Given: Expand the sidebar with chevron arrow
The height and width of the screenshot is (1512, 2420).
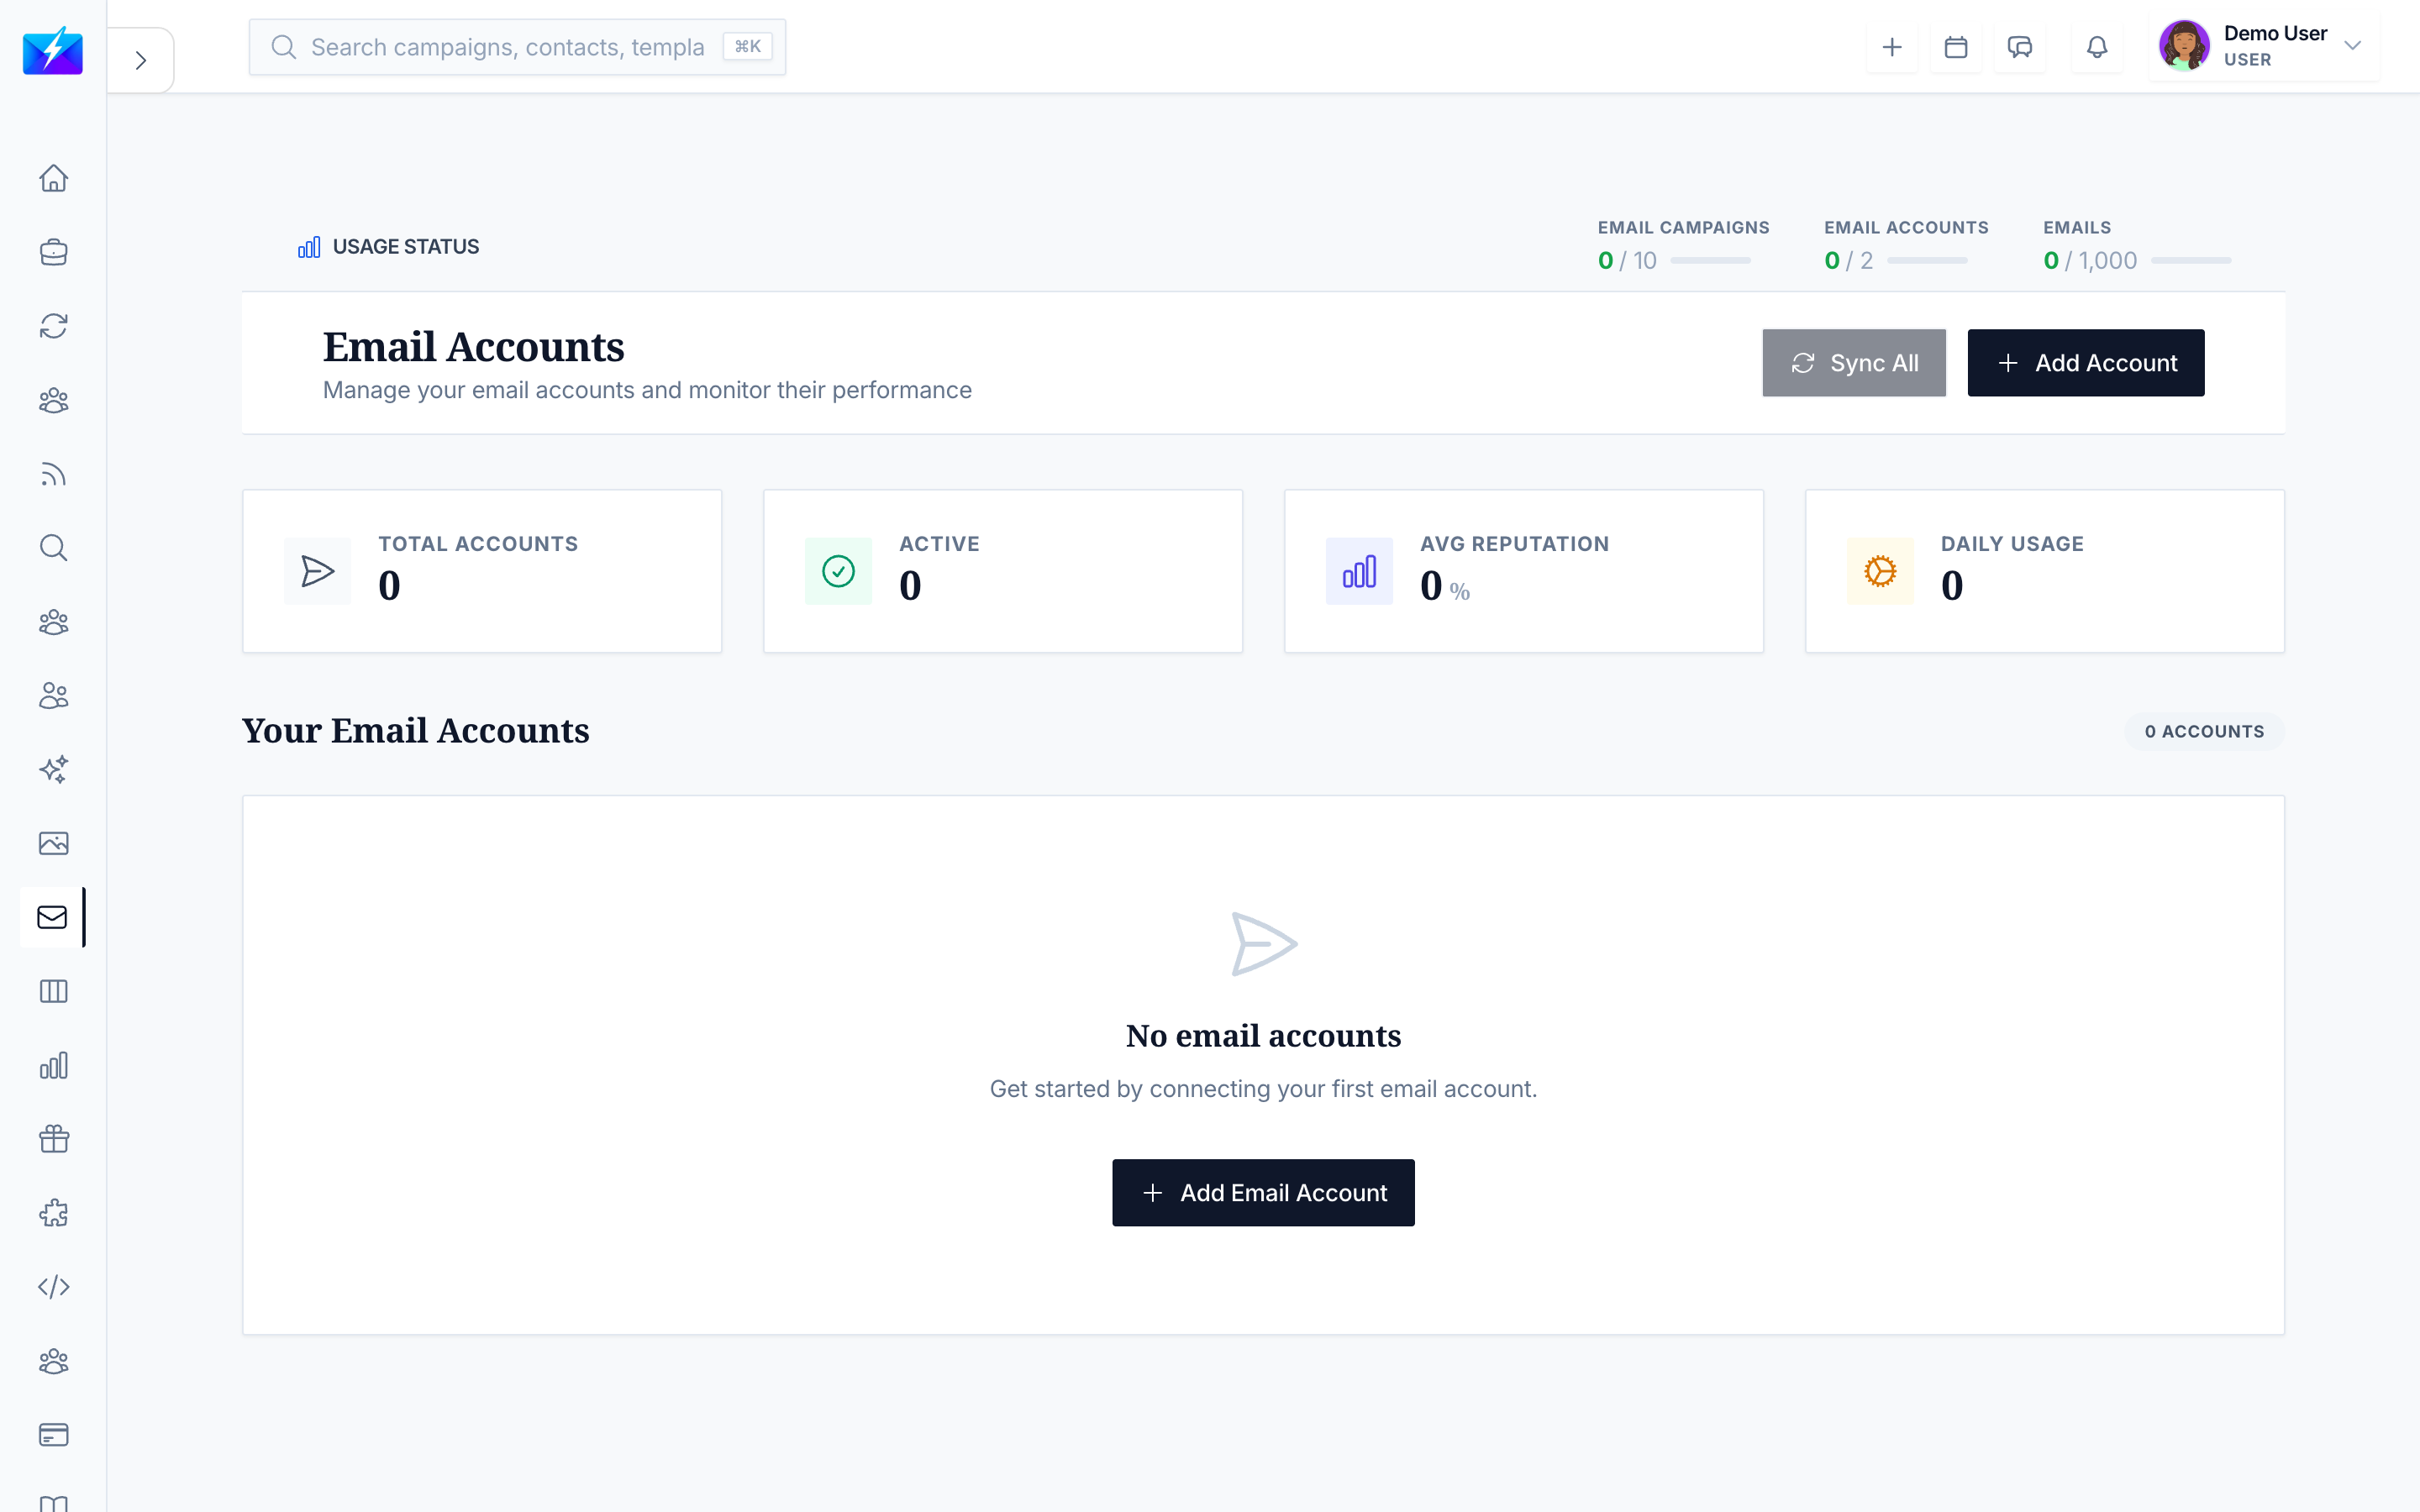Looking at the screenshot, I should (141, 60).
